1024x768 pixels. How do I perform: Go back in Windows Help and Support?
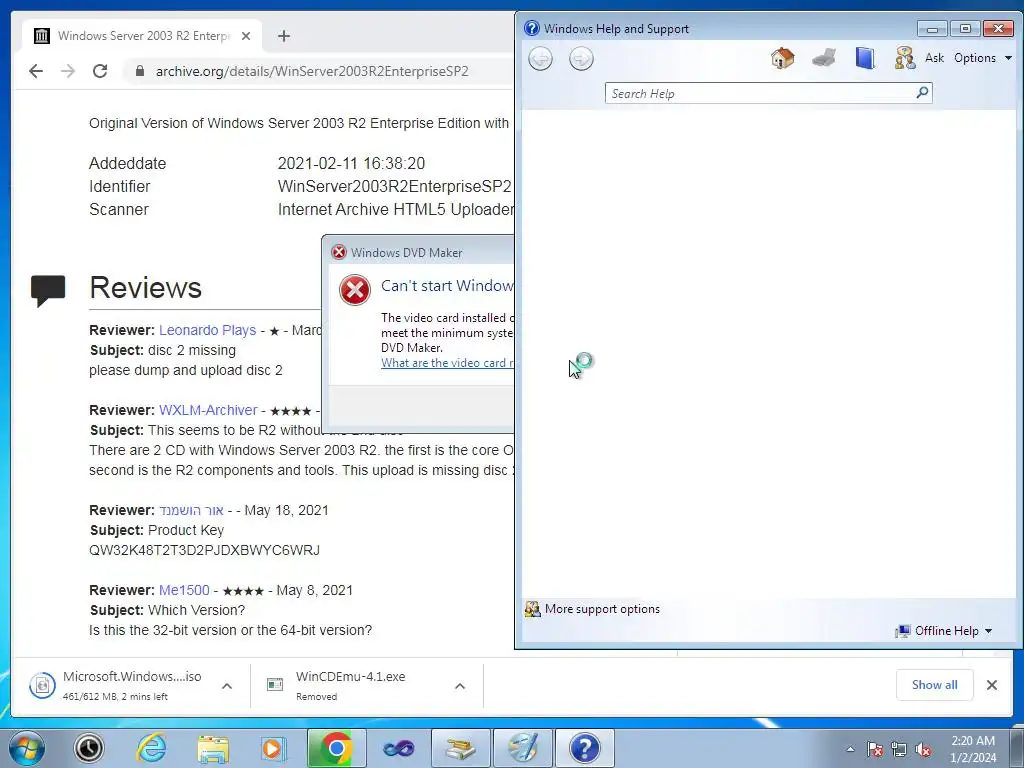pos(540,59)
